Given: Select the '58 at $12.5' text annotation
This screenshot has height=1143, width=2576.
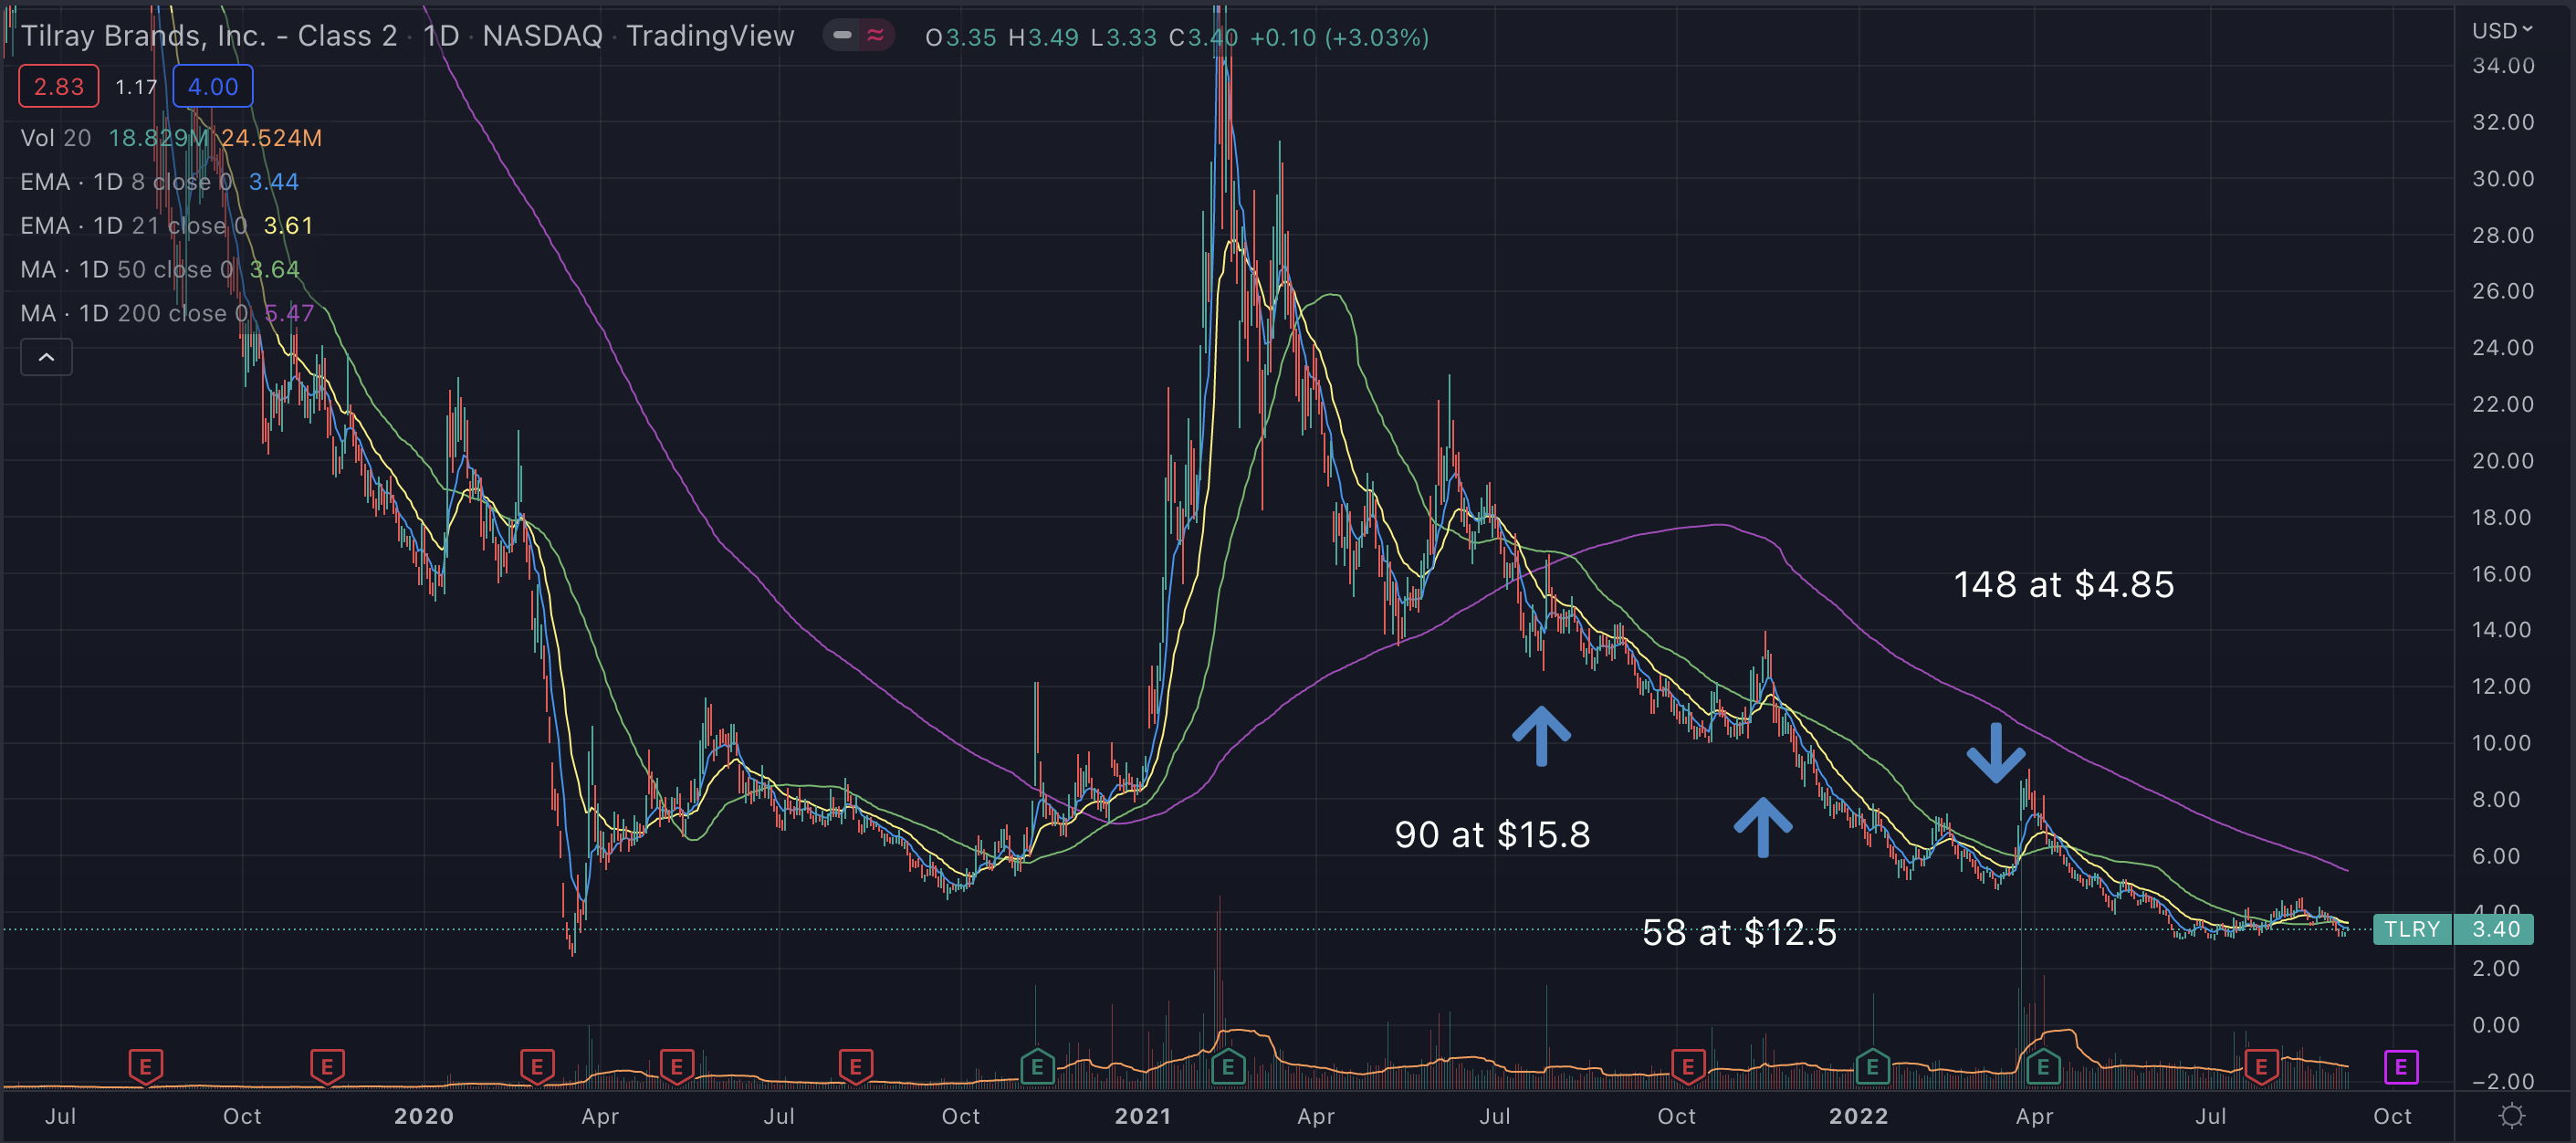Looking at the screenshot, I should click(x=1739, y=932).
